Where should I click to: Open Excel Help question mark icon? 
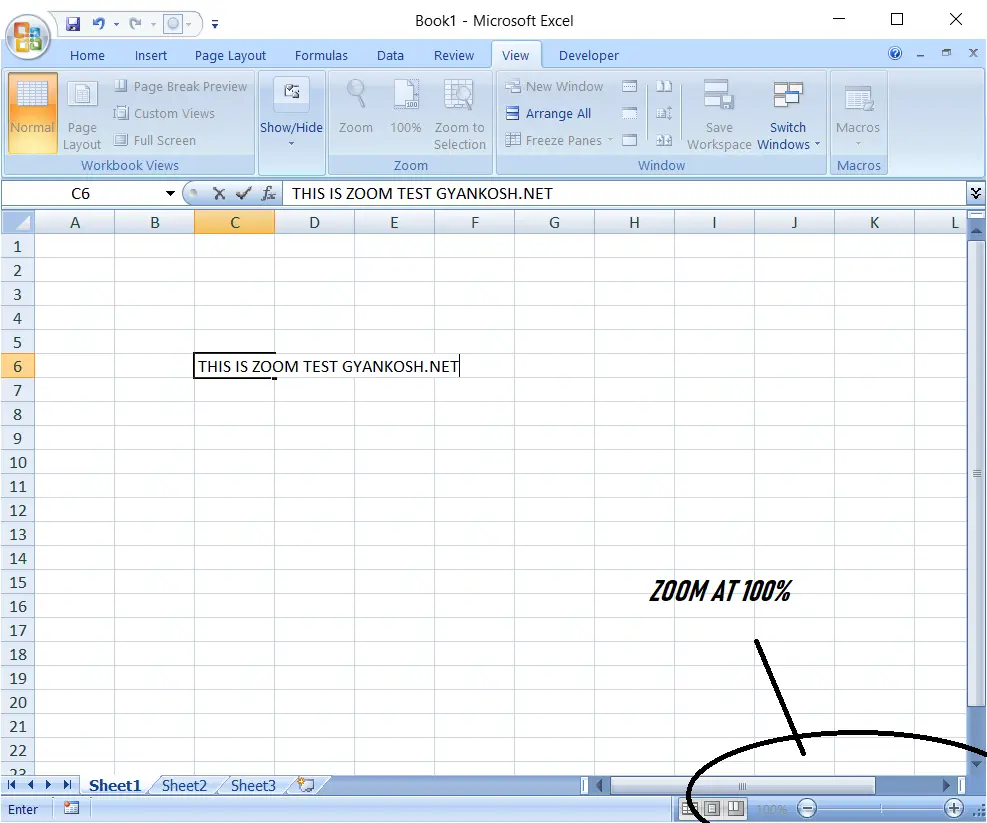point(894,54)
